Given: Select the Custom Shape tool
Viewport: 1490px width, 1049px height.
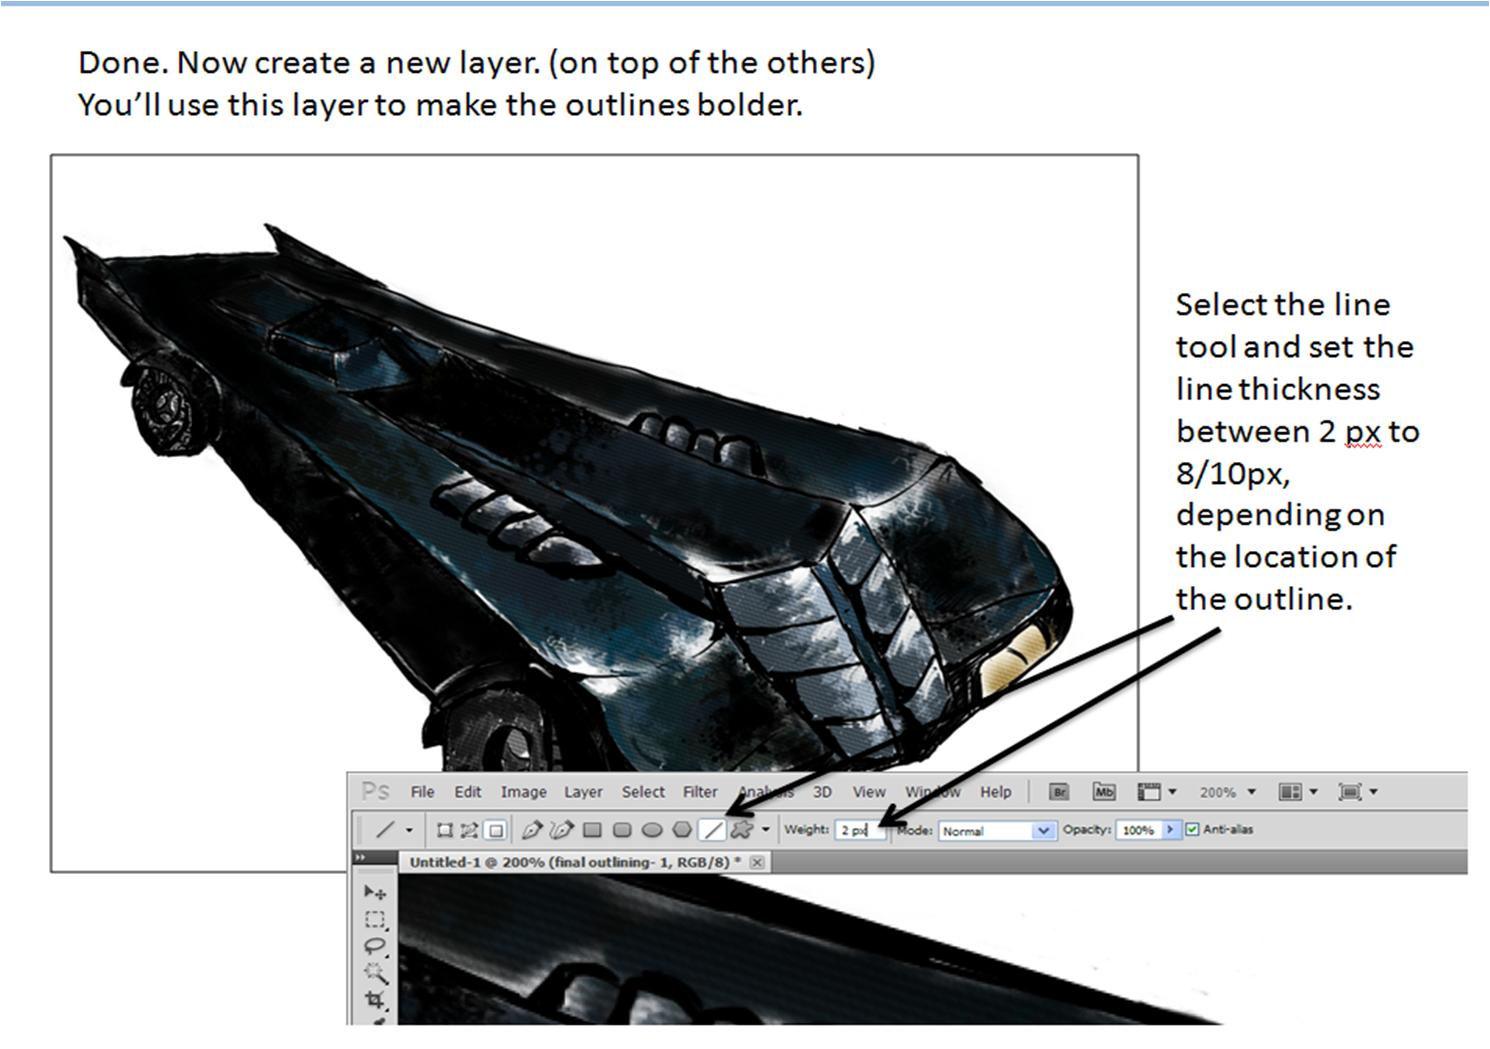Looking at the screenshot, I should tap(742, 830).
